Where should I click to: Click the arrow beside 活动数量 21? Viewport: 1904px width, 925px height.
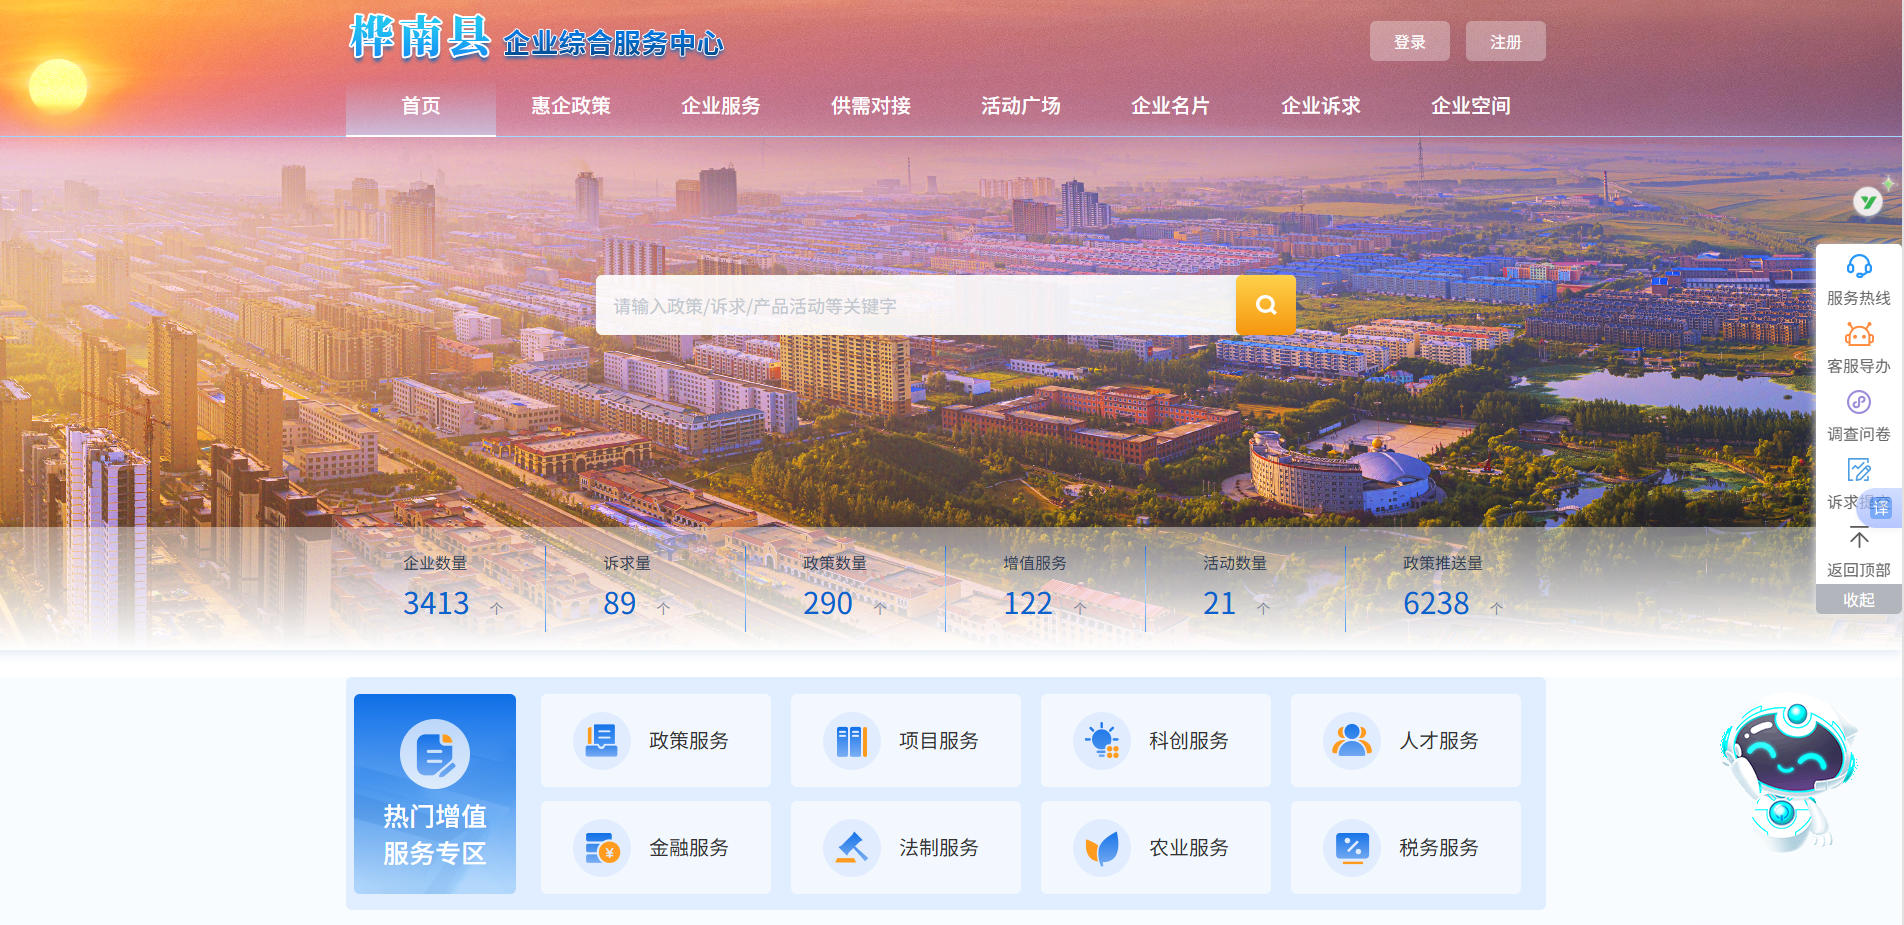pos(1263,607)
